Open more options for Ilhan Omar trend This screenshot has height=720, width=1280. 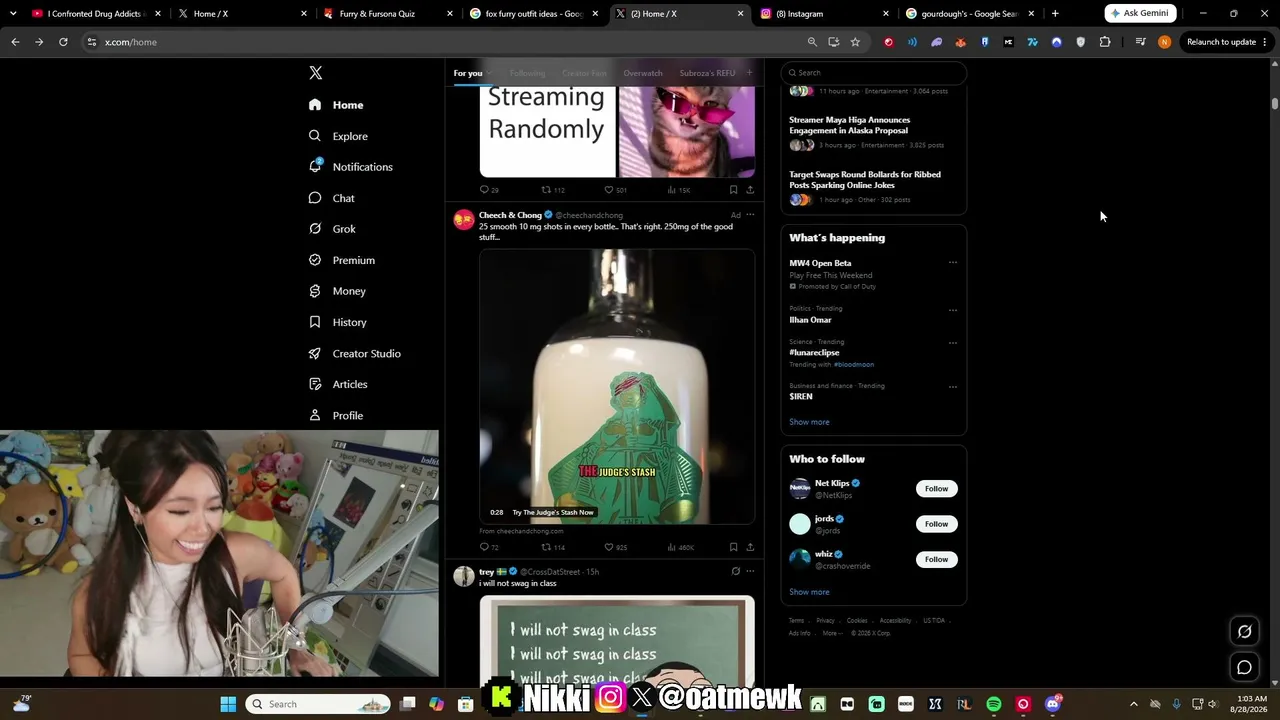click(952, 310)
